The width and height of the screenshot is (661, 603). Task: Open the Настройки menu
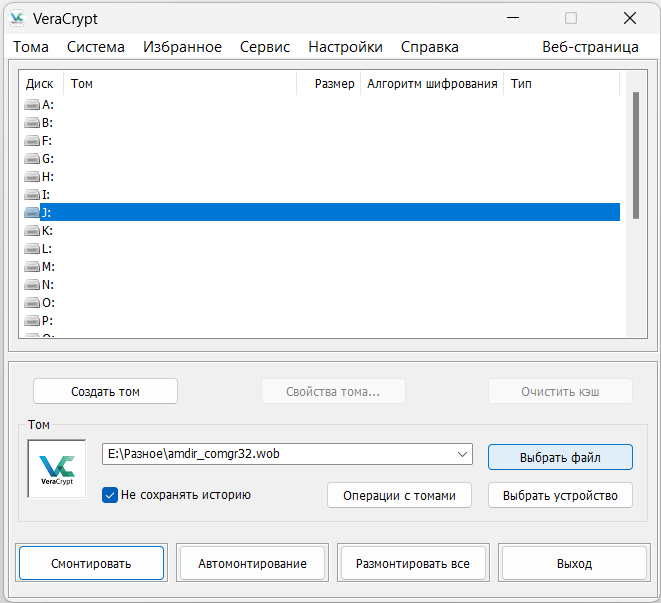pos(345,47)
